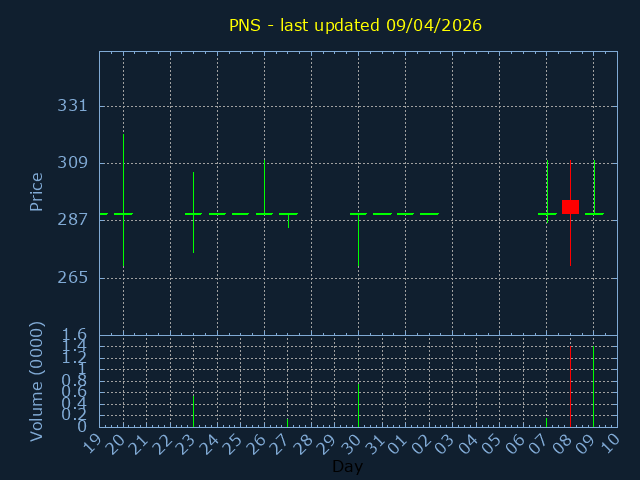Click the day 30 tick label on x-axis
640x480 pixels.
(351, 442)
